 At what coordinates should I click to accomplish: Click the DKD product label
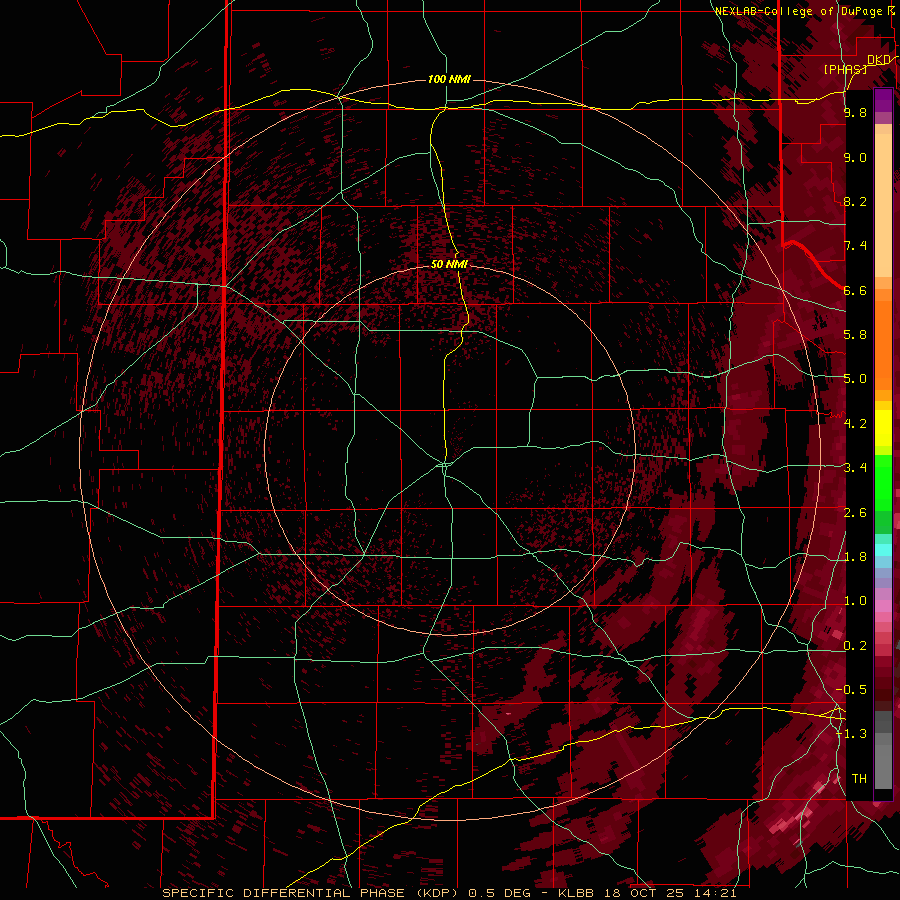(x=879, y=60)
